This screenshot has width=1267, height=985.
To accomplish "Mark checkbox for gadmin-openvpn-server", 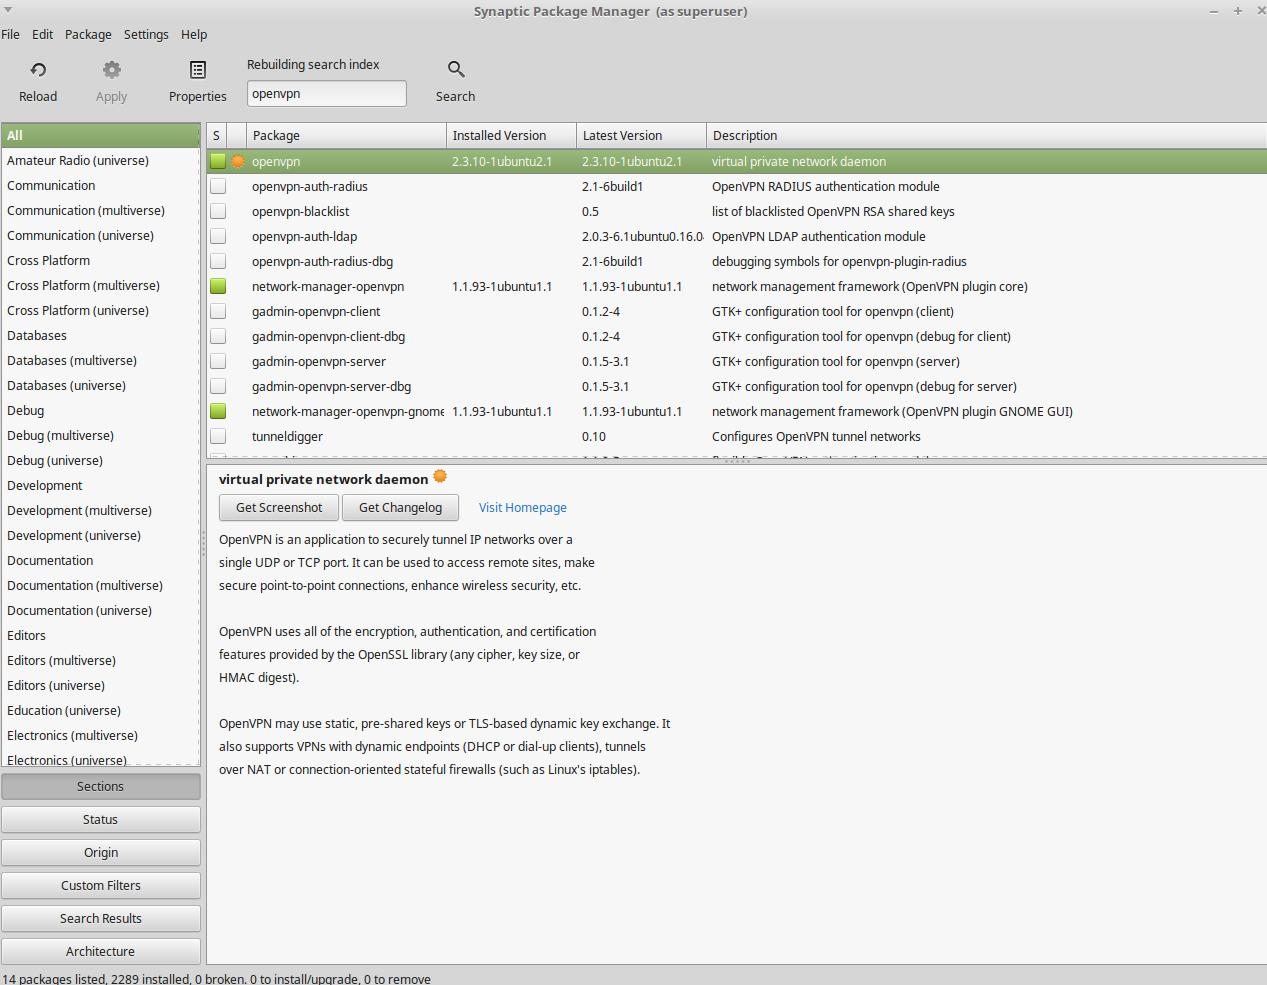I will (x=218, y=361).
